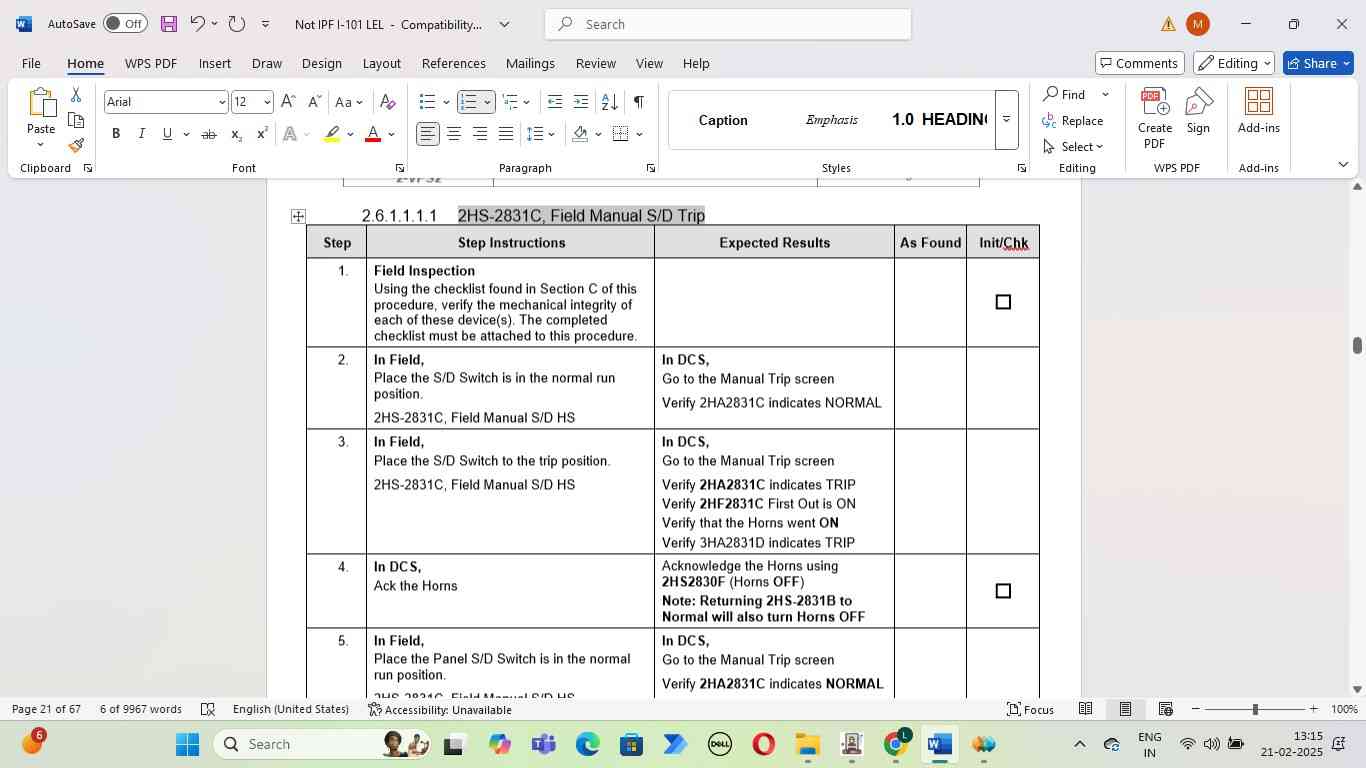Increase paragraph indent
The image size is (1366, 768).
point(580,102)
